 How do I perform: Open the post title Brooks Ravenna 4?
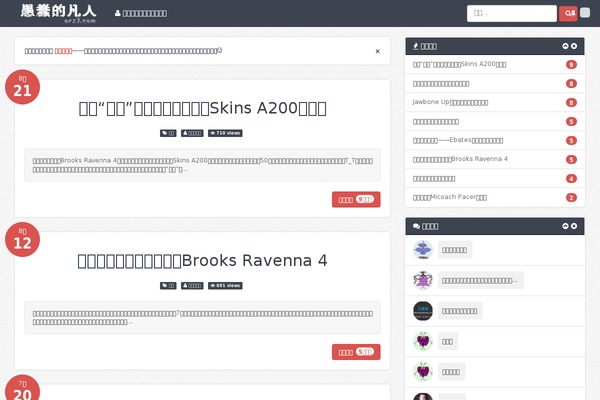202,261
